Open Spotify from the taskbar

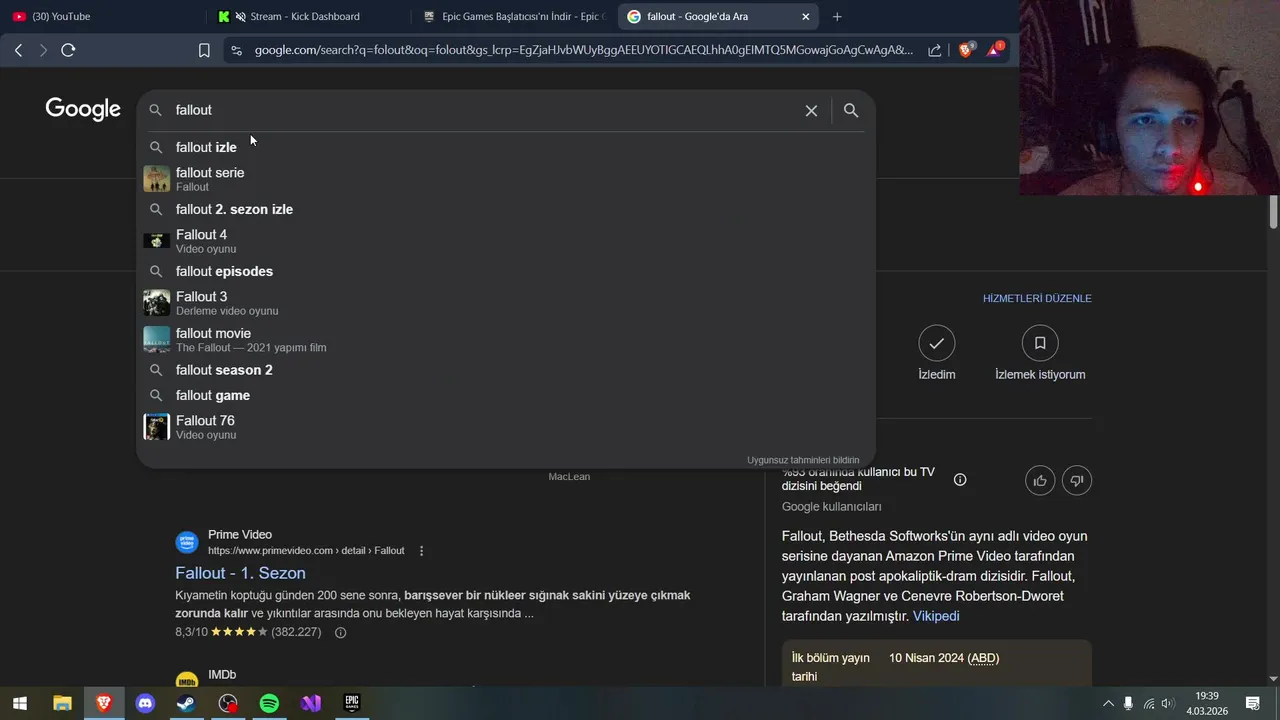269,703
